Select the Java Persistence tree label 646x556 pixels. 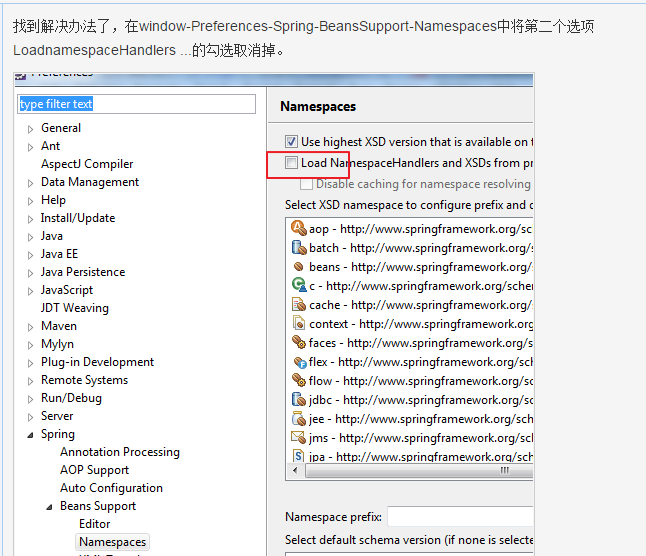point(83,272)
